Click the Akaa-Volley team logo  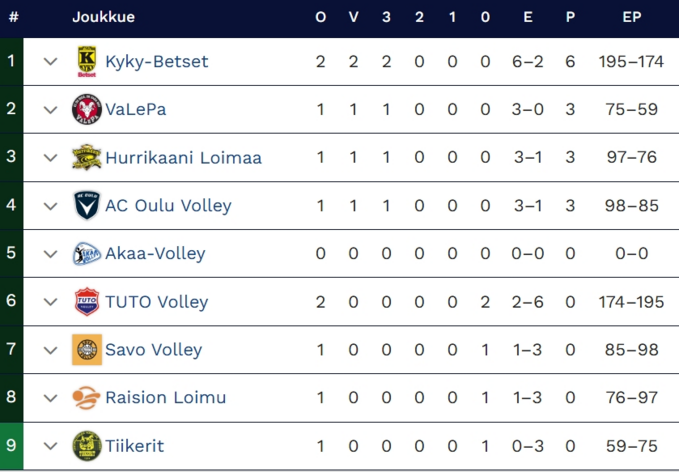87,254
